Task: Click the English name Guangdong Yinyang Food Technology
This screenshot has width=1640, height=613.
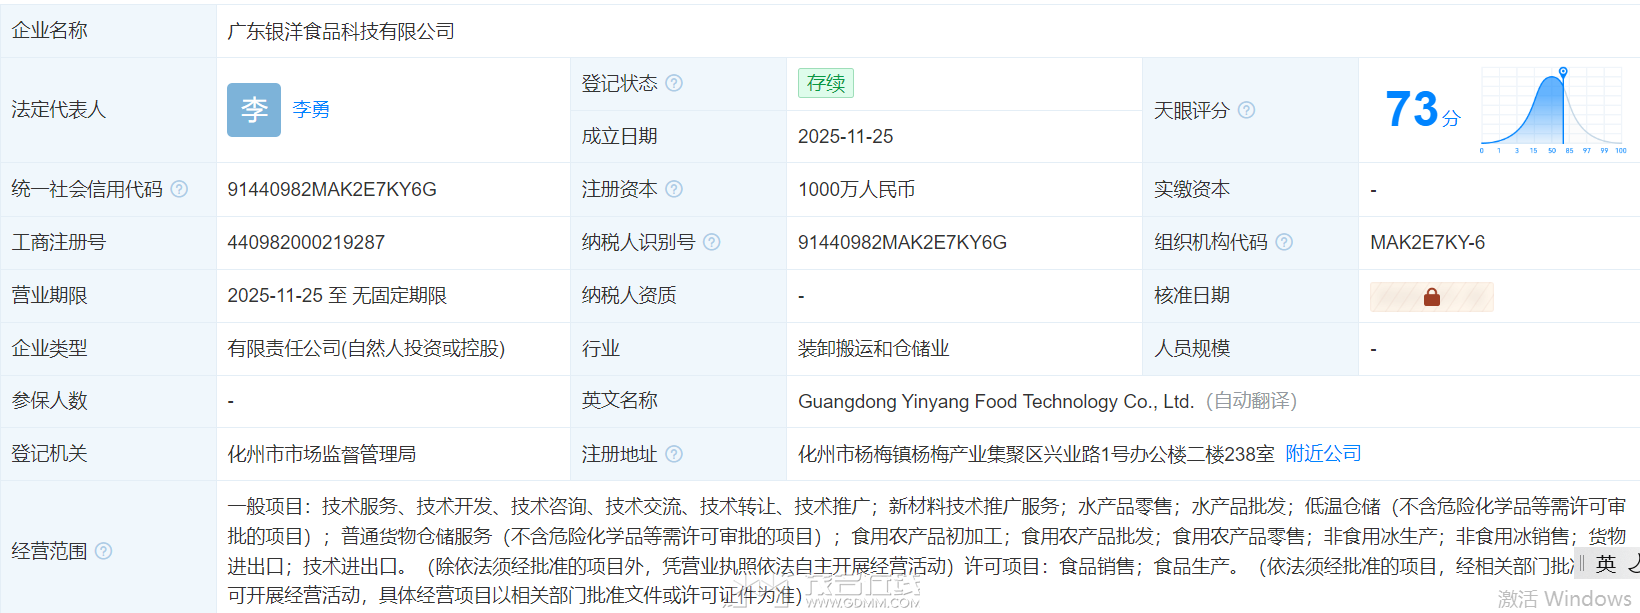Action: click(995, 401)
